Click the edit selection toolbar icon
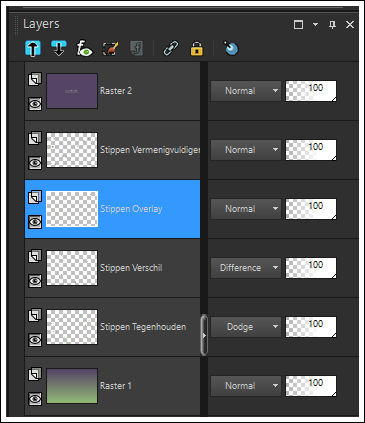Screen dimensions: 365x423 (x=111, y=49)
